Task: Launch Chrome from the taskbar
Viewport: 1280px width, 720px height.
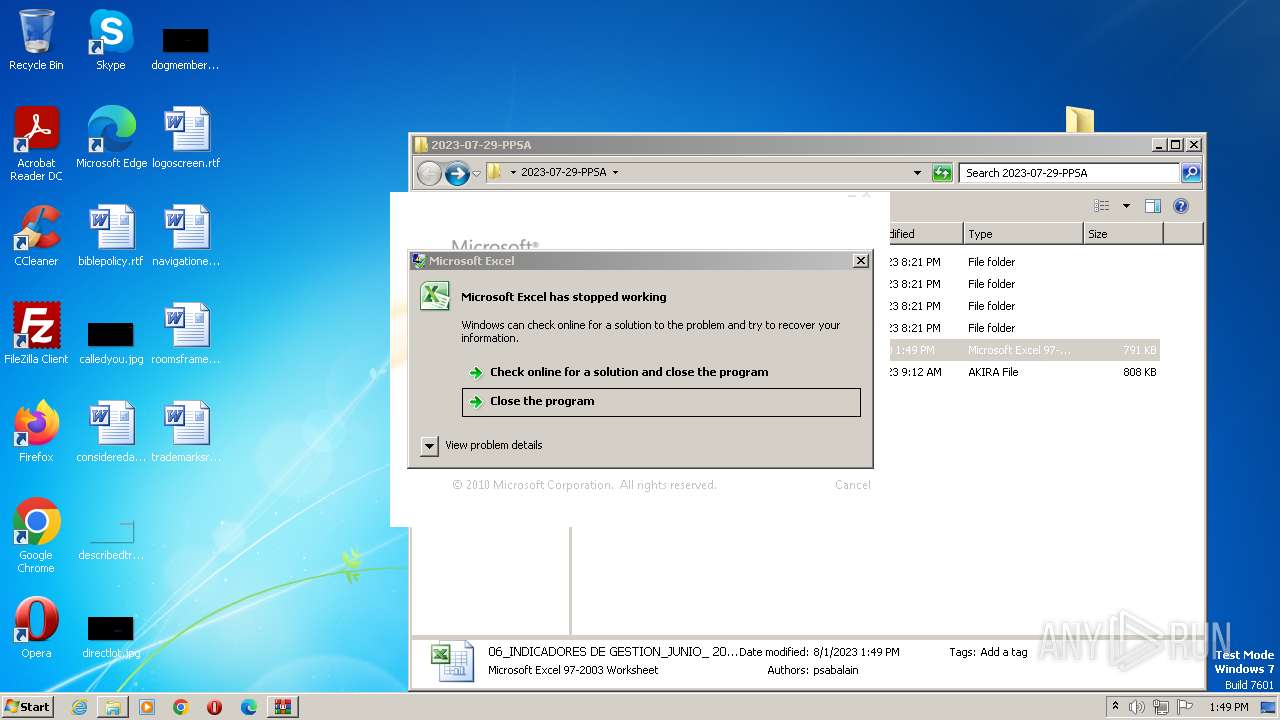Action: 181,707
